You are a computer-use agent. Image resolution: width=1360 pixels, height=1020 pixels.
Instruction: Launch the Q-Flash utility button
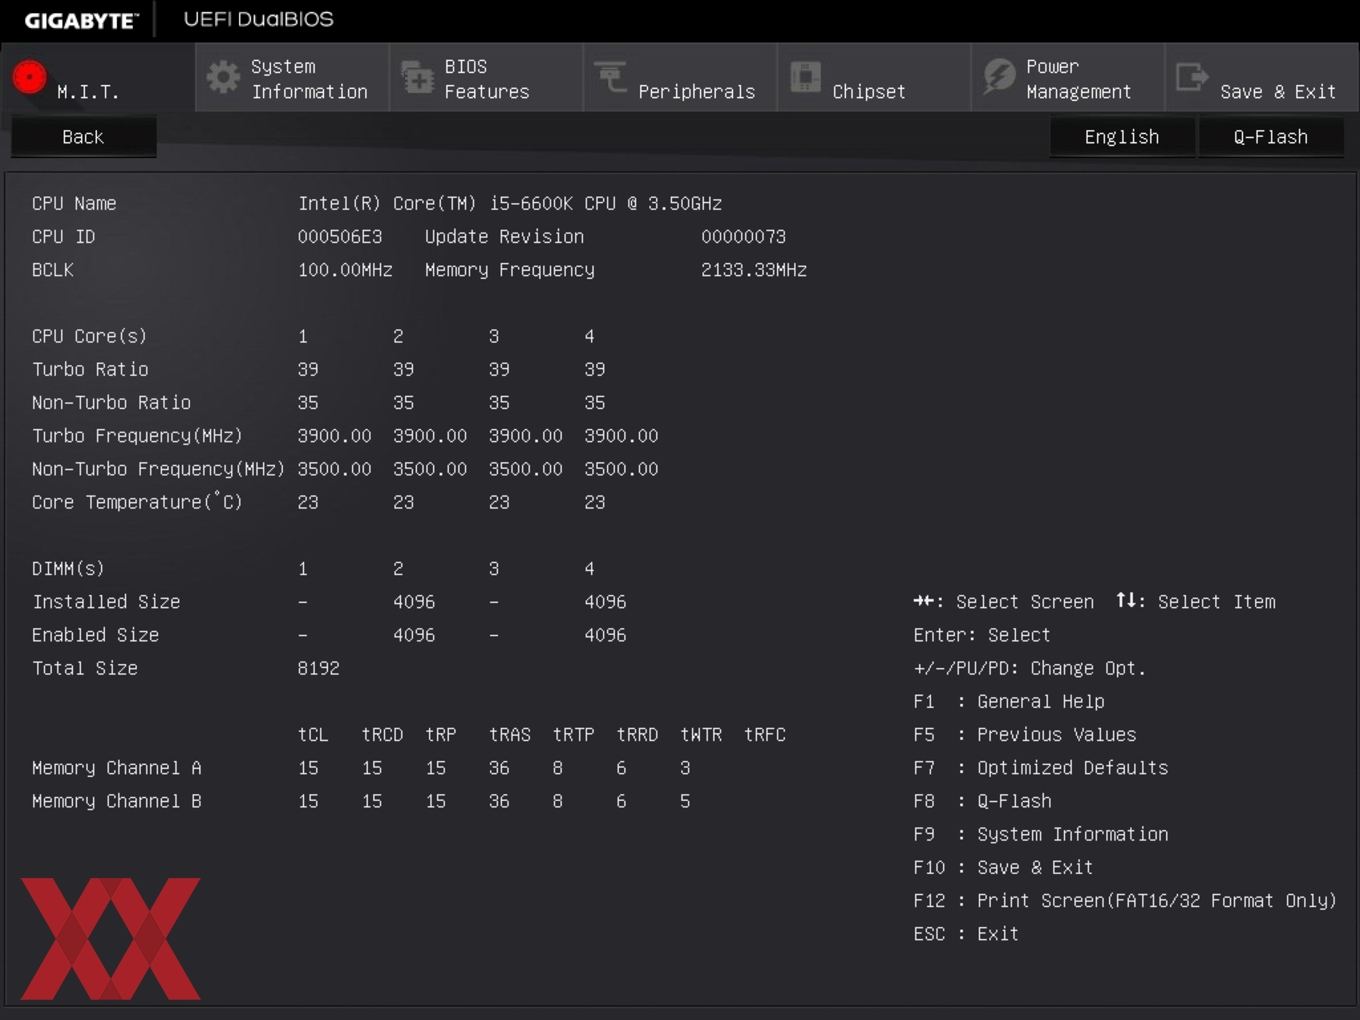1271,137
